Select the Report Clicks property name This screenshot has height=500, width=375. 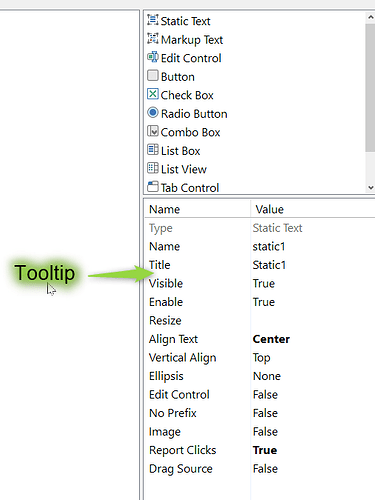tap(183, 451)
